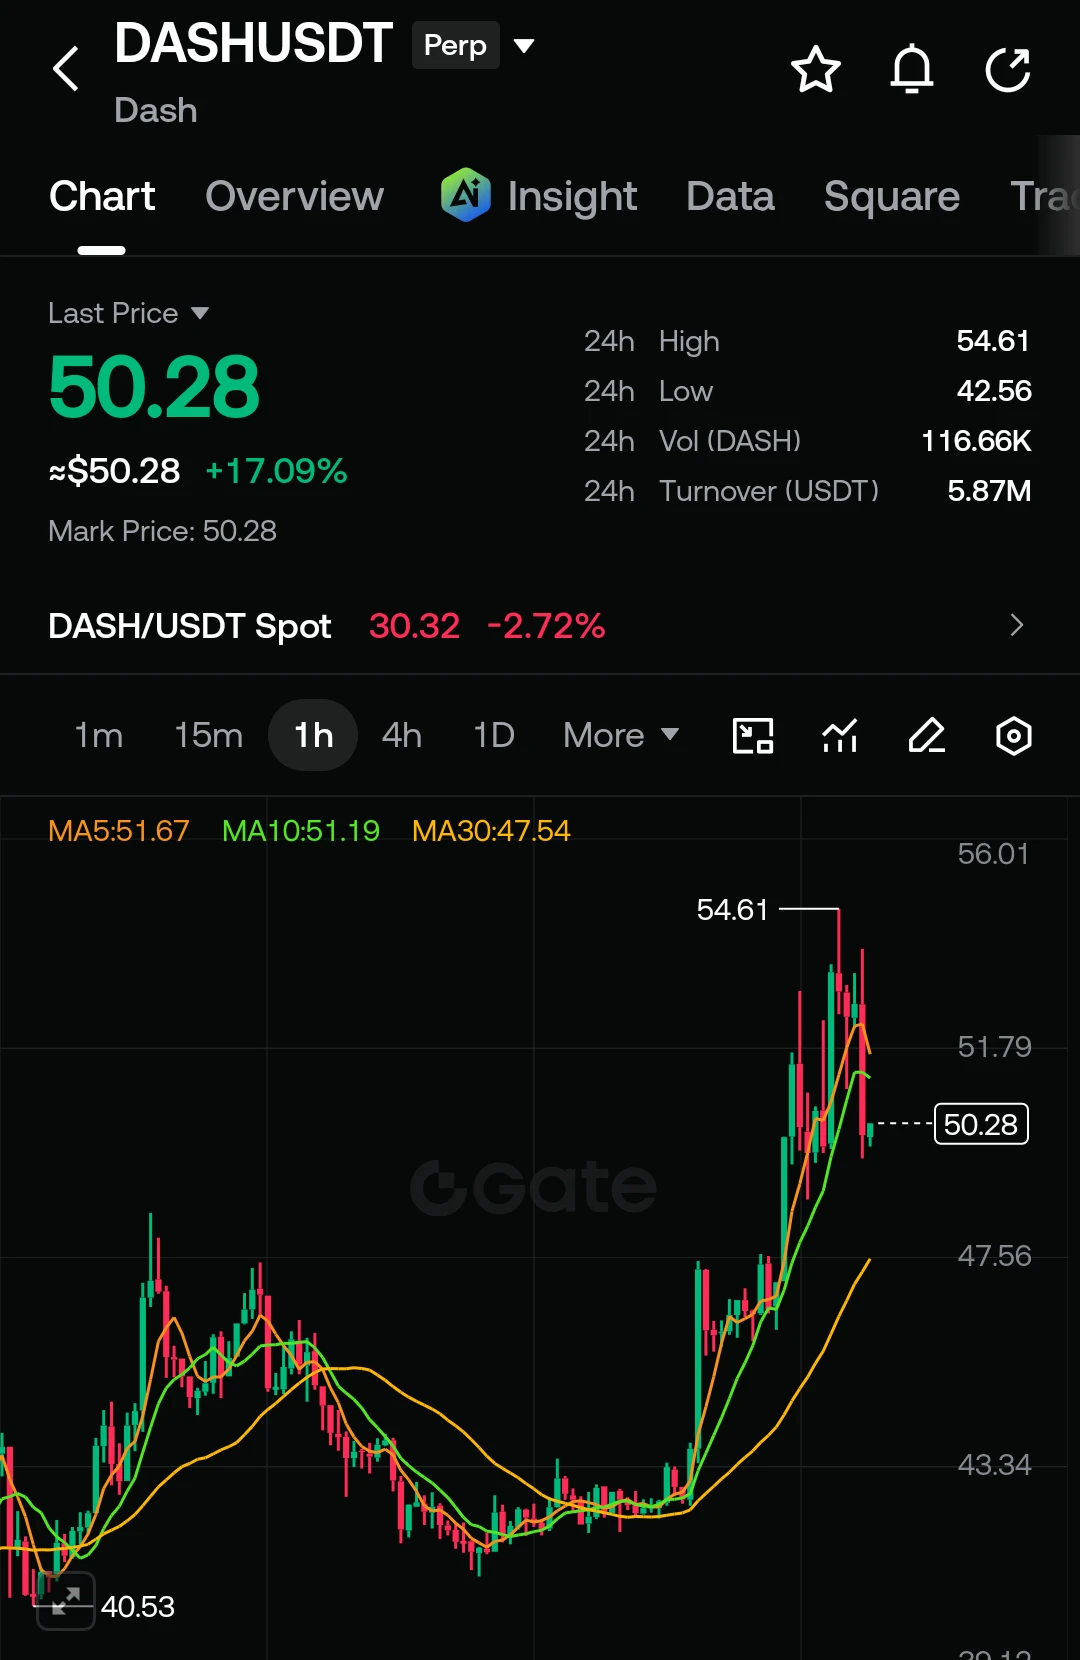Tap the MA5:51.67 indicator label

[119, 831]
